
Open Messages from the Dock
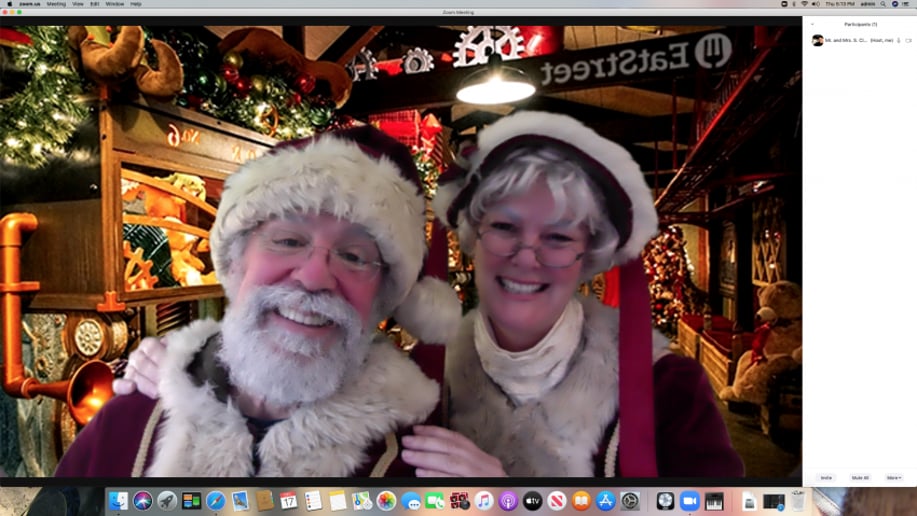[x=411, y=501]
